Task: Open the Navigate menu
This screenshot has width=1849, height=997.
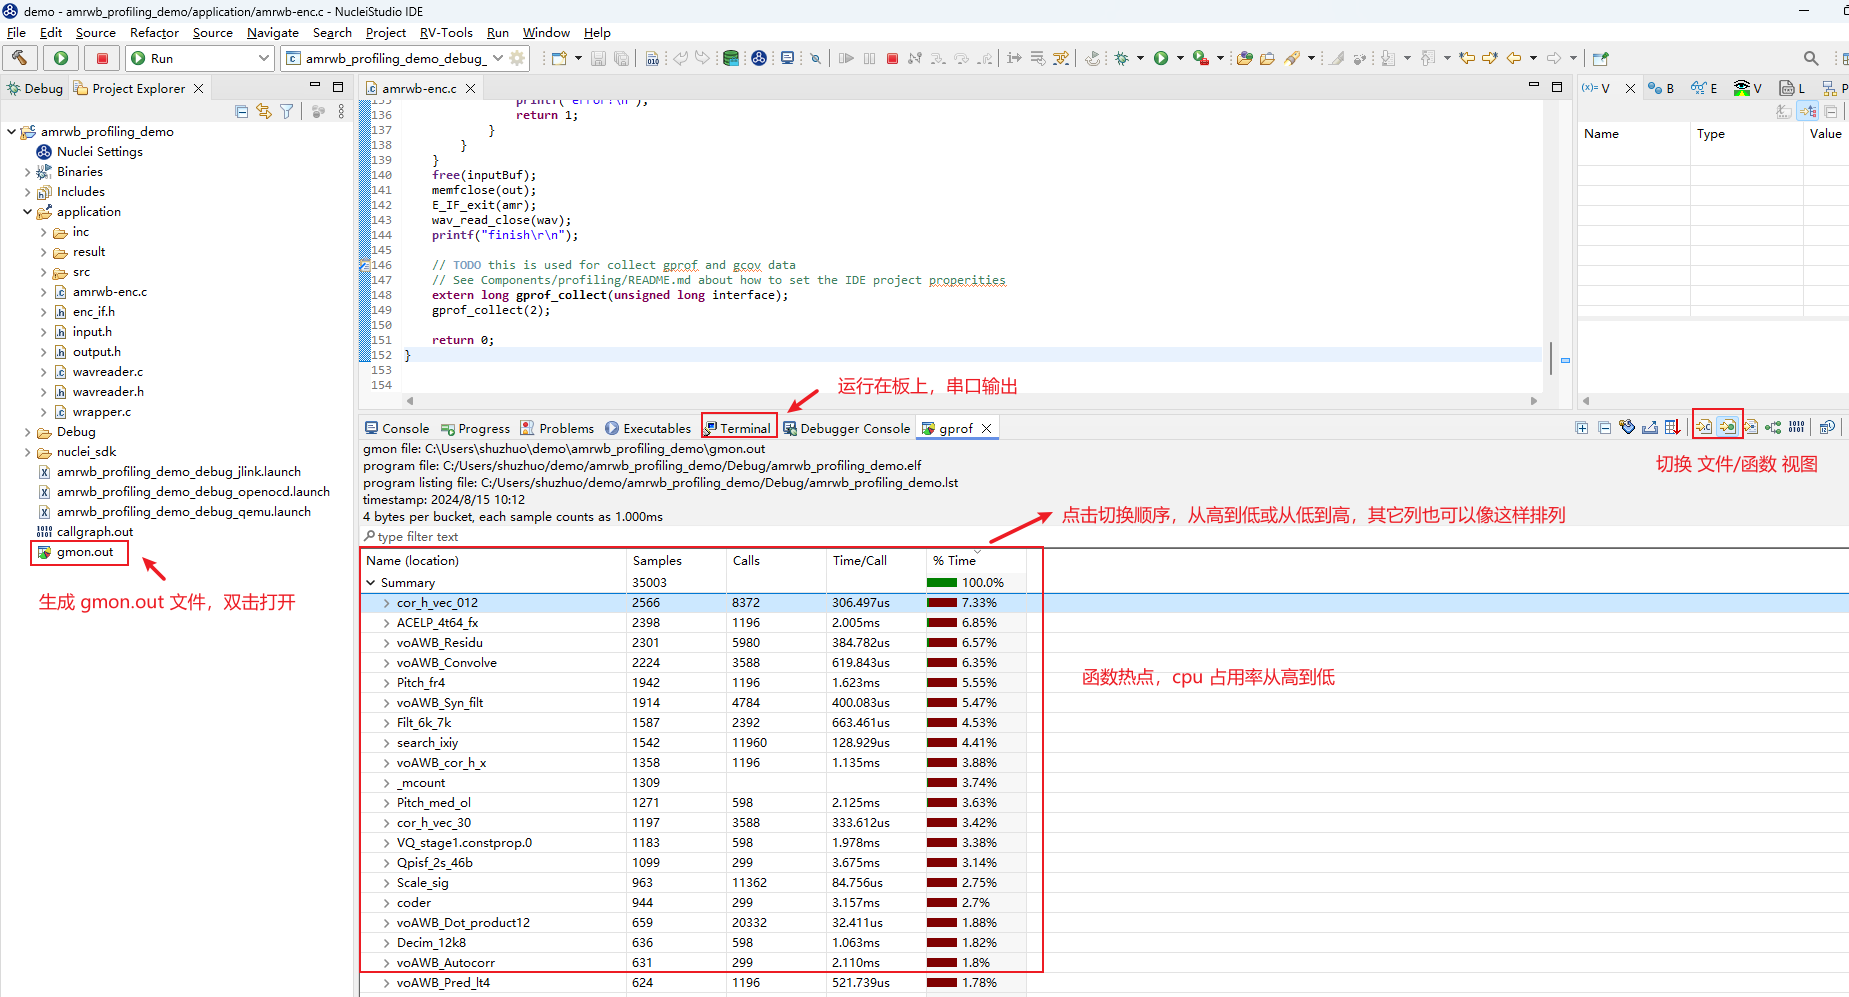Action: (x=273, y=33)
